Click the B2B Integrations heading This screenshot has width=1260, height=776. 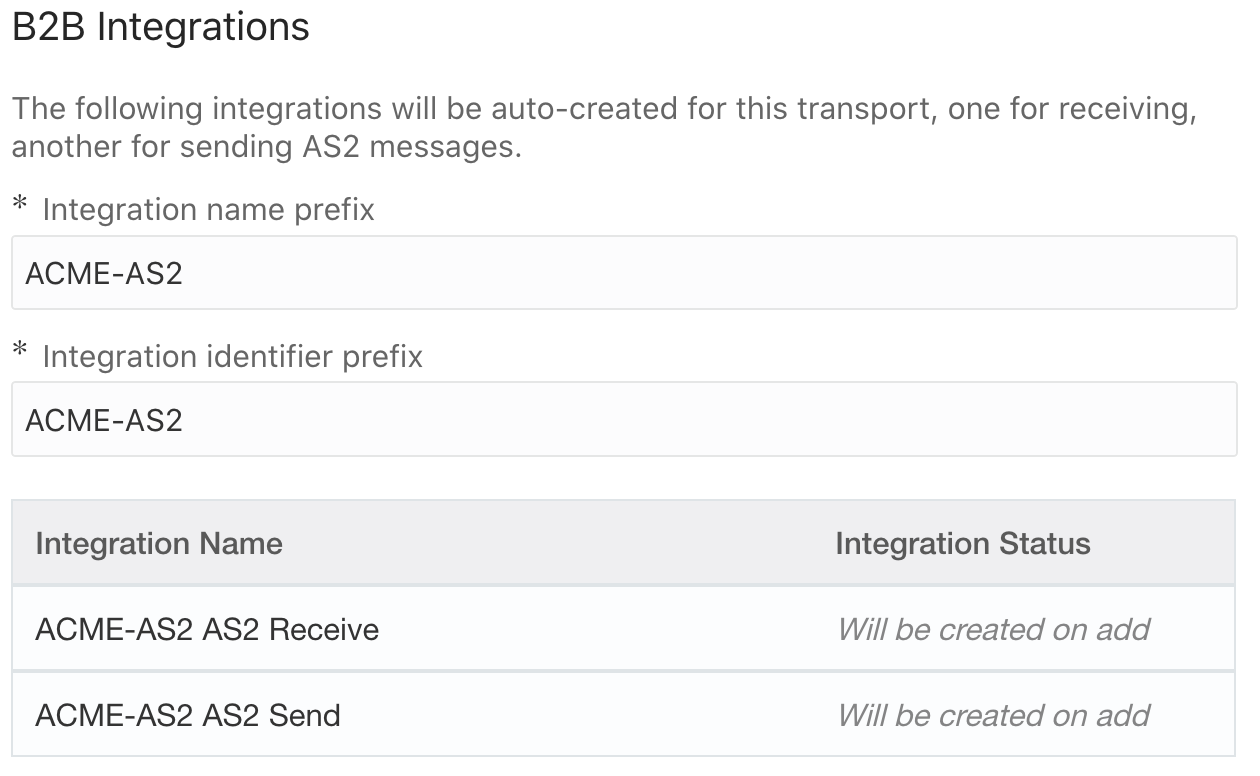coord(161,27)
